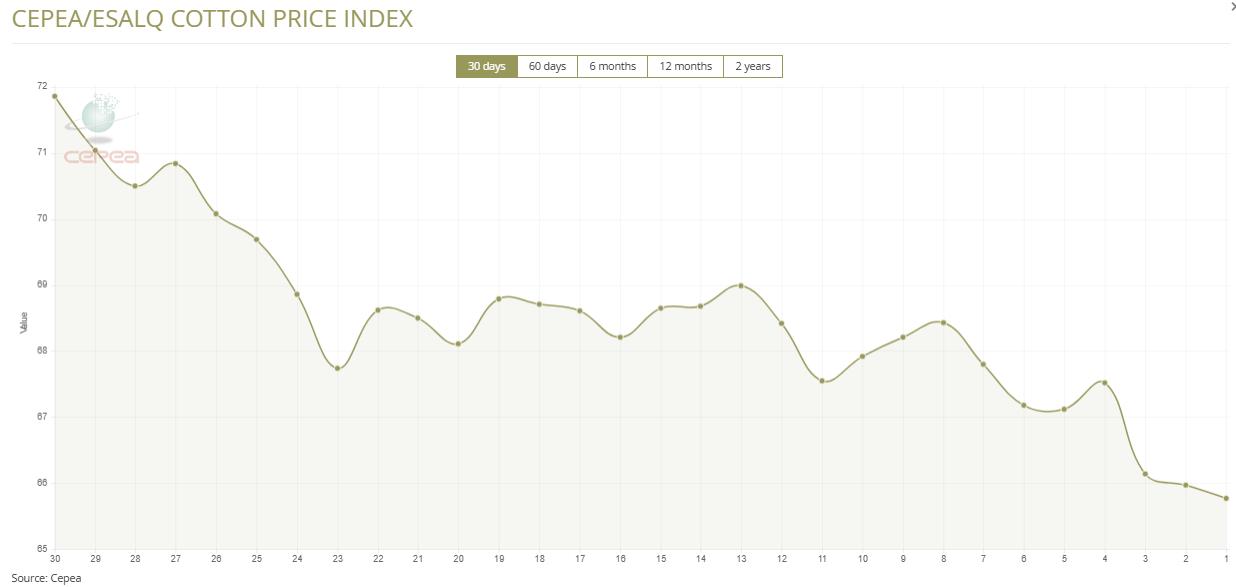The width and height of the screenshot is (1236, 587).
Task: Open the 12 months chart view
Action: (x=685, y=66)
